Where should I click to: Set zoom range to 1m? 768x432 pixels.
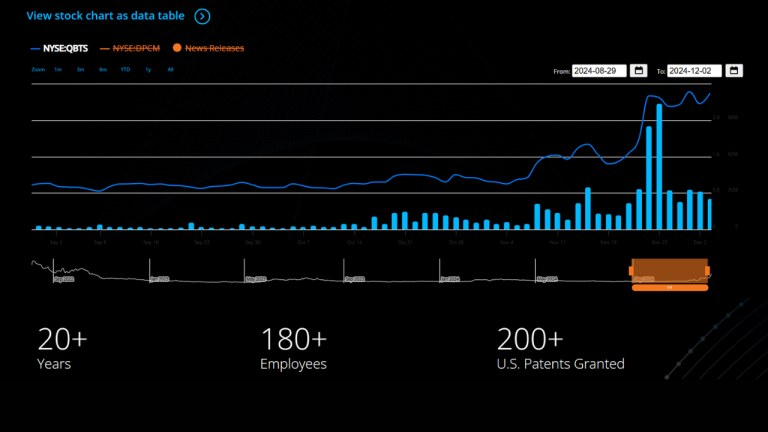pos(58,70)
